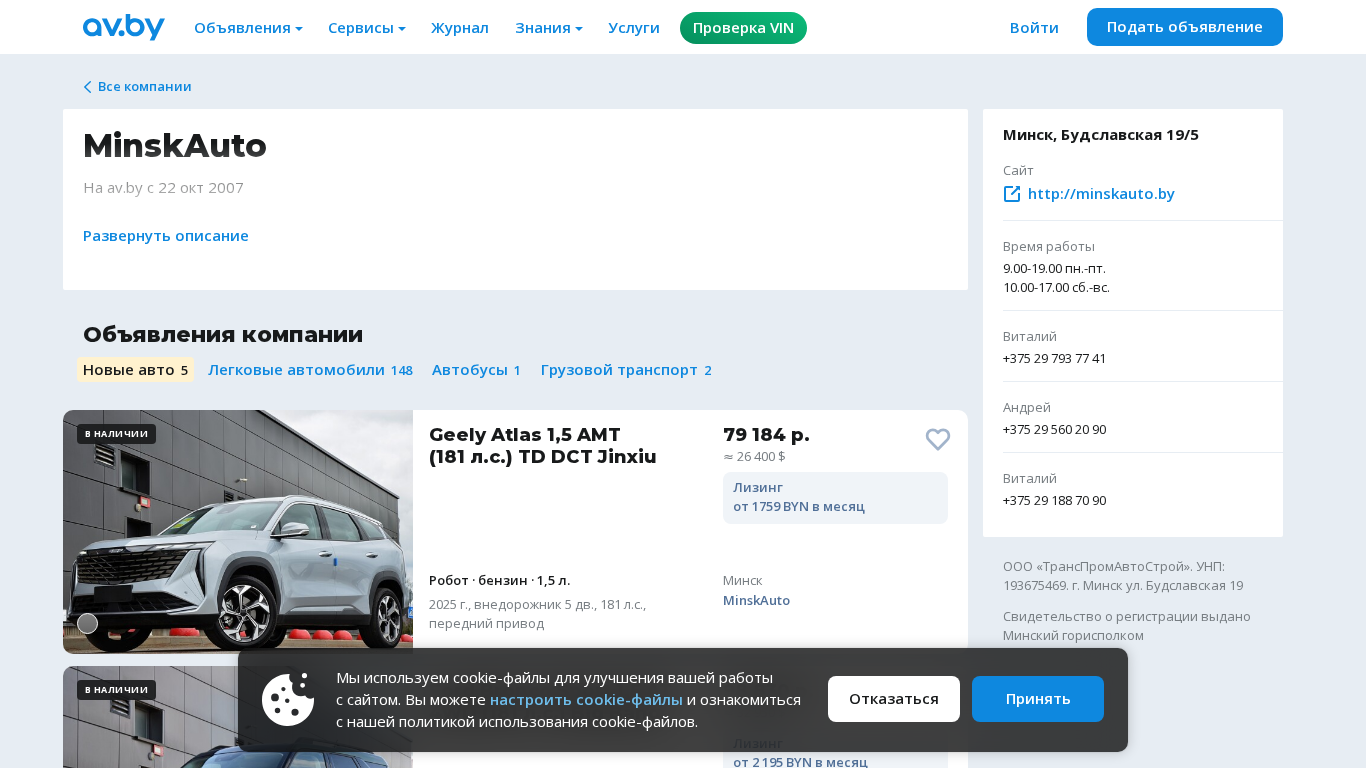The height and width of the screenshot is (768, 1366).
Task: Click the cookie icon in the banner
Action: (288, 699)
